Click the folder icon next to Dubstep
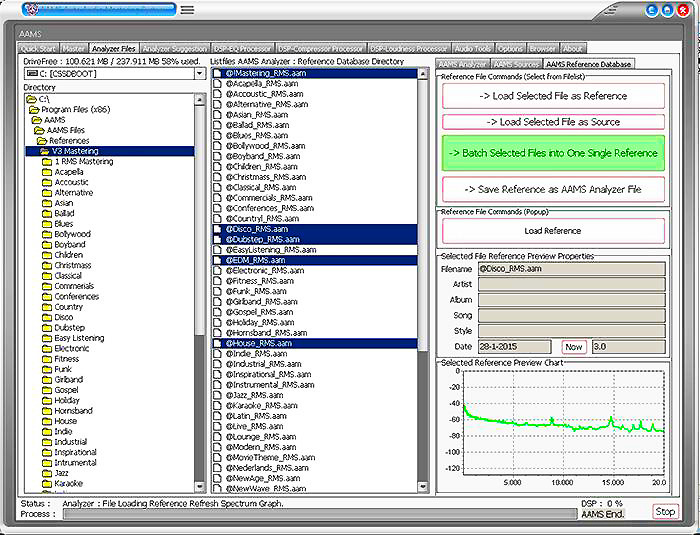The height and width of the screenshot is (535, 700). [47, 328]
